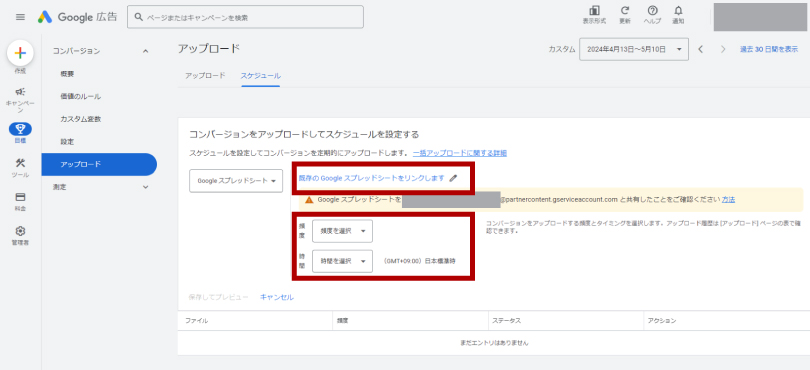Open カスタム変数 in side menu
810x370 pixels.
click(81, 119)
